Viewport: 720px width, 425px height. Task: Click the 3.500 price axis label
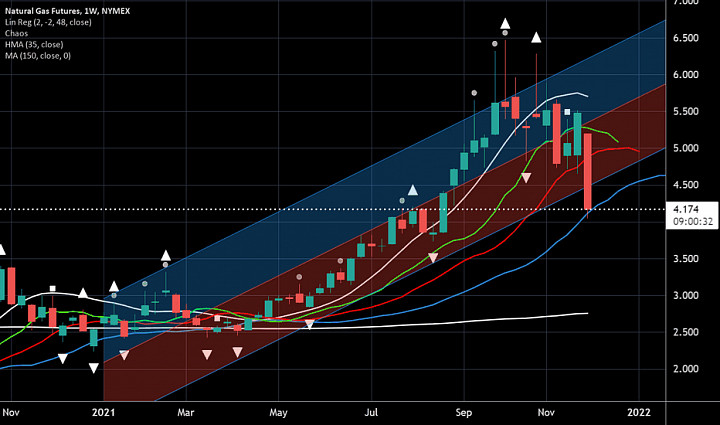click(x=686, y=259)
